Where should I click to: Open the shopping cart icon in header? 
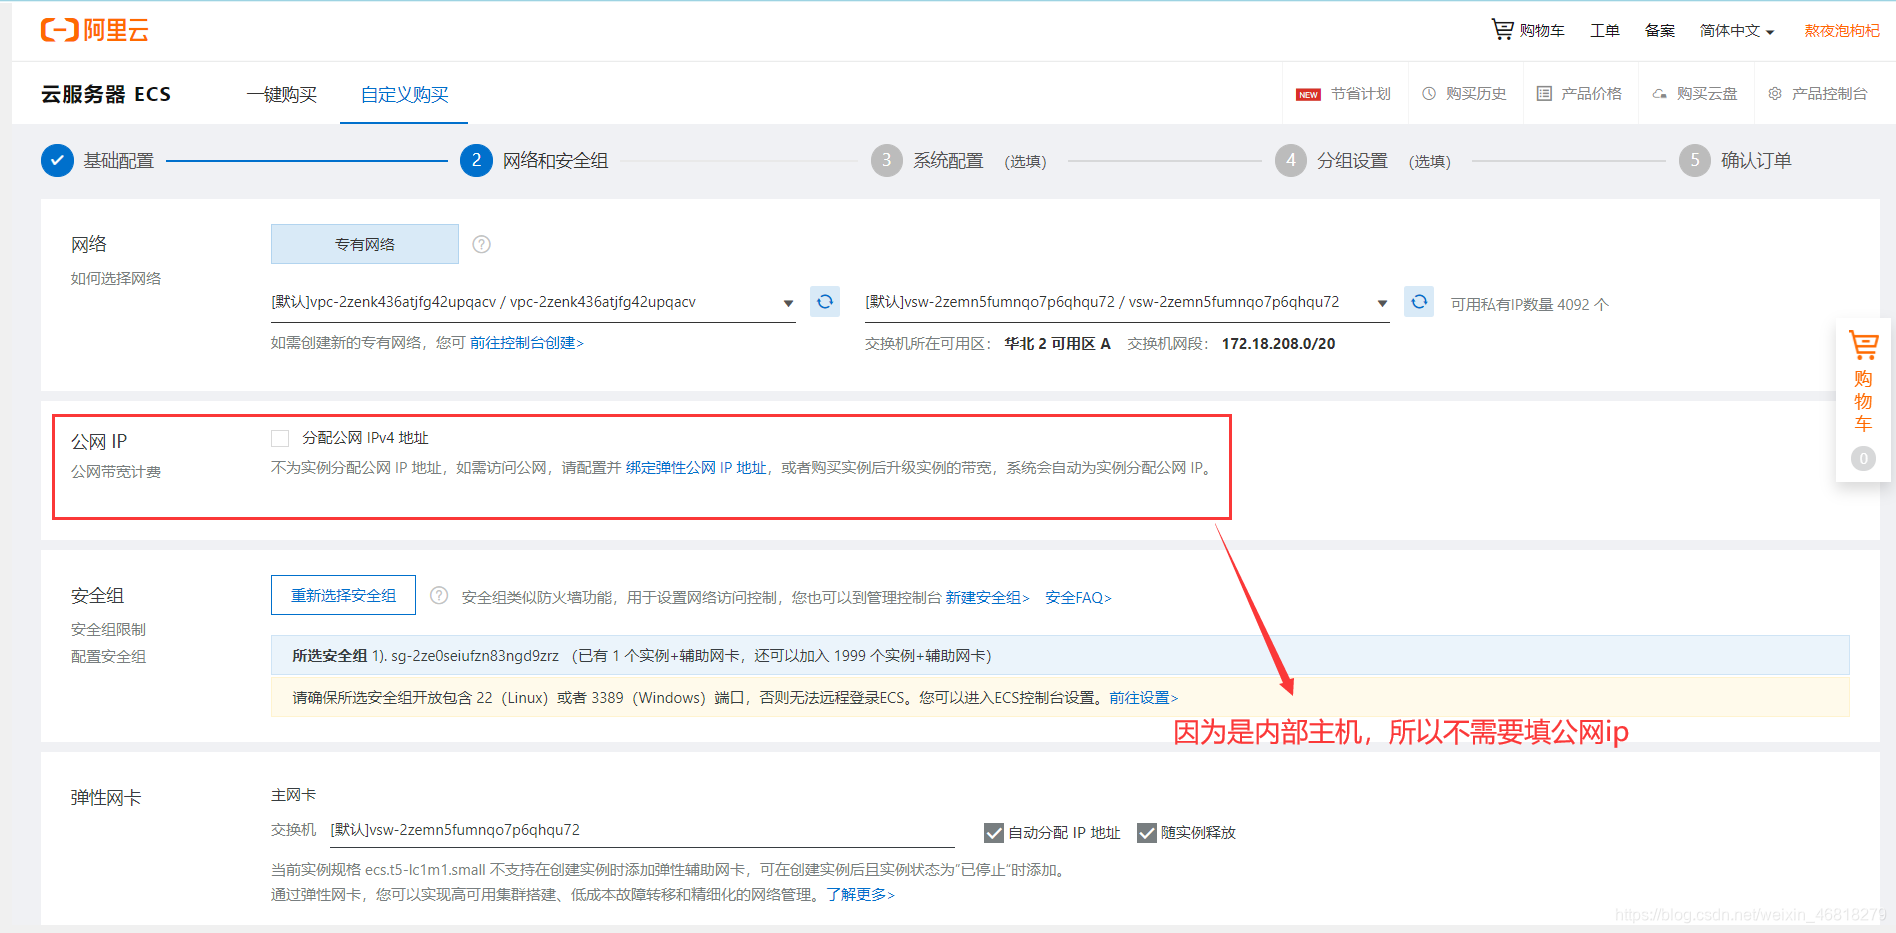(1502, 29)
